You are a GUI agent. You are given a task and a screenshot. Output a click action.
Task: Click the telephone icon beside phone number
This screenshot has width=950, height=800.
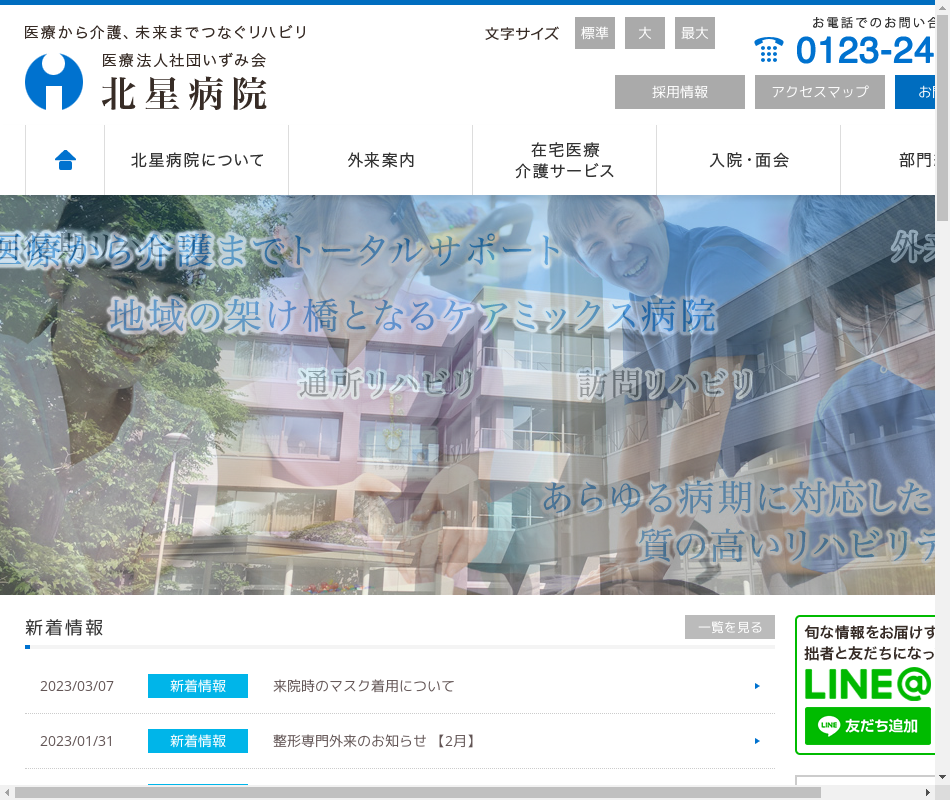point(769,50)
